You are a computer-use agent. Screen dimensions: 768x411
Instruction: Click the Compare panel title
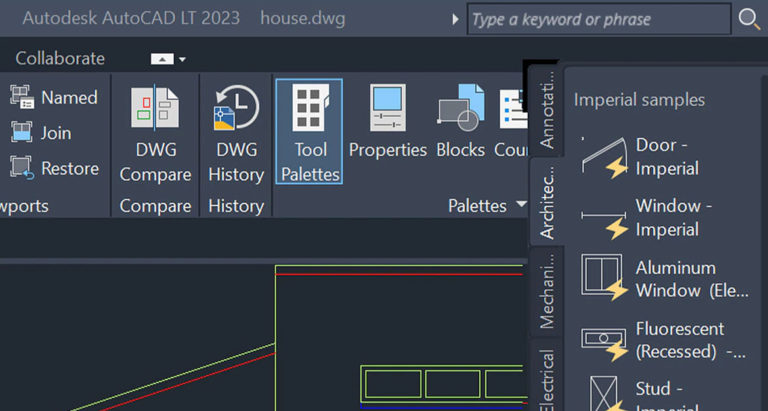pos(155,206)
